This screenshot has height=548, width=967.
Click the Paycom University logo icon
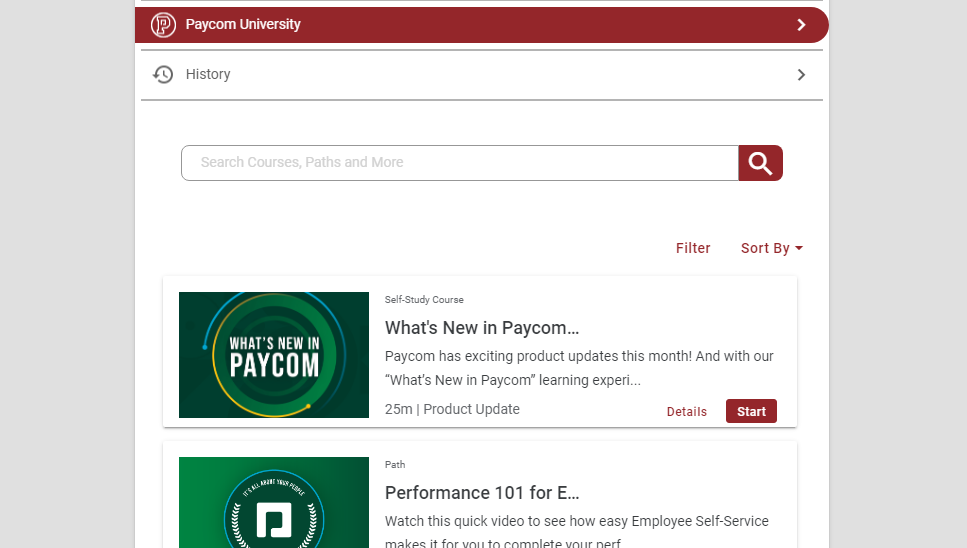pos(163,25)
